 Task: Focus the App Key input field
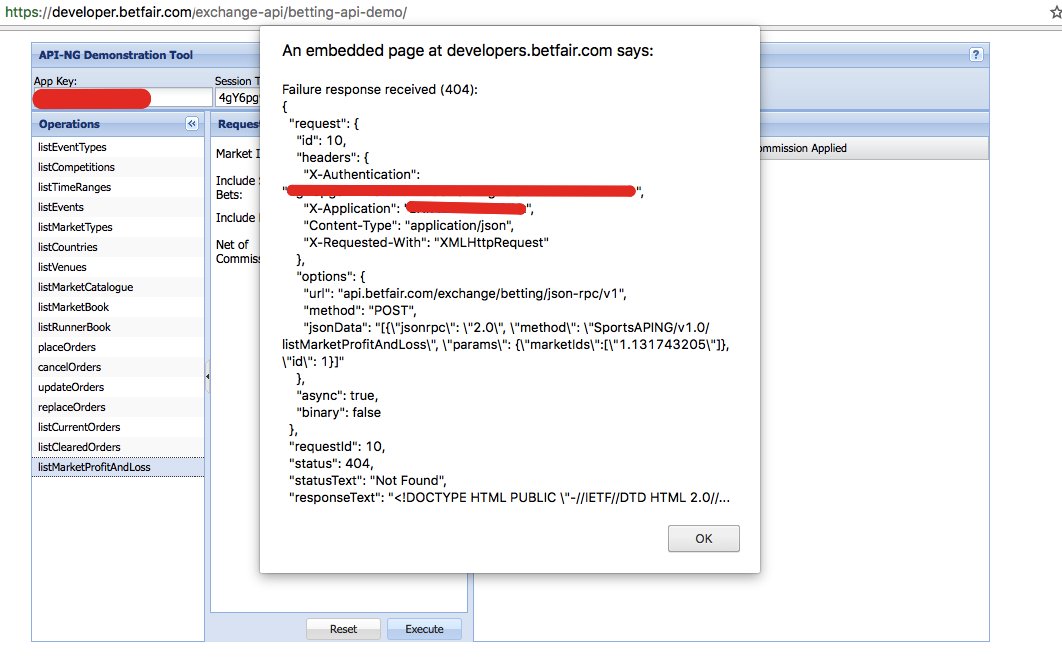click(x=123, y=98)
